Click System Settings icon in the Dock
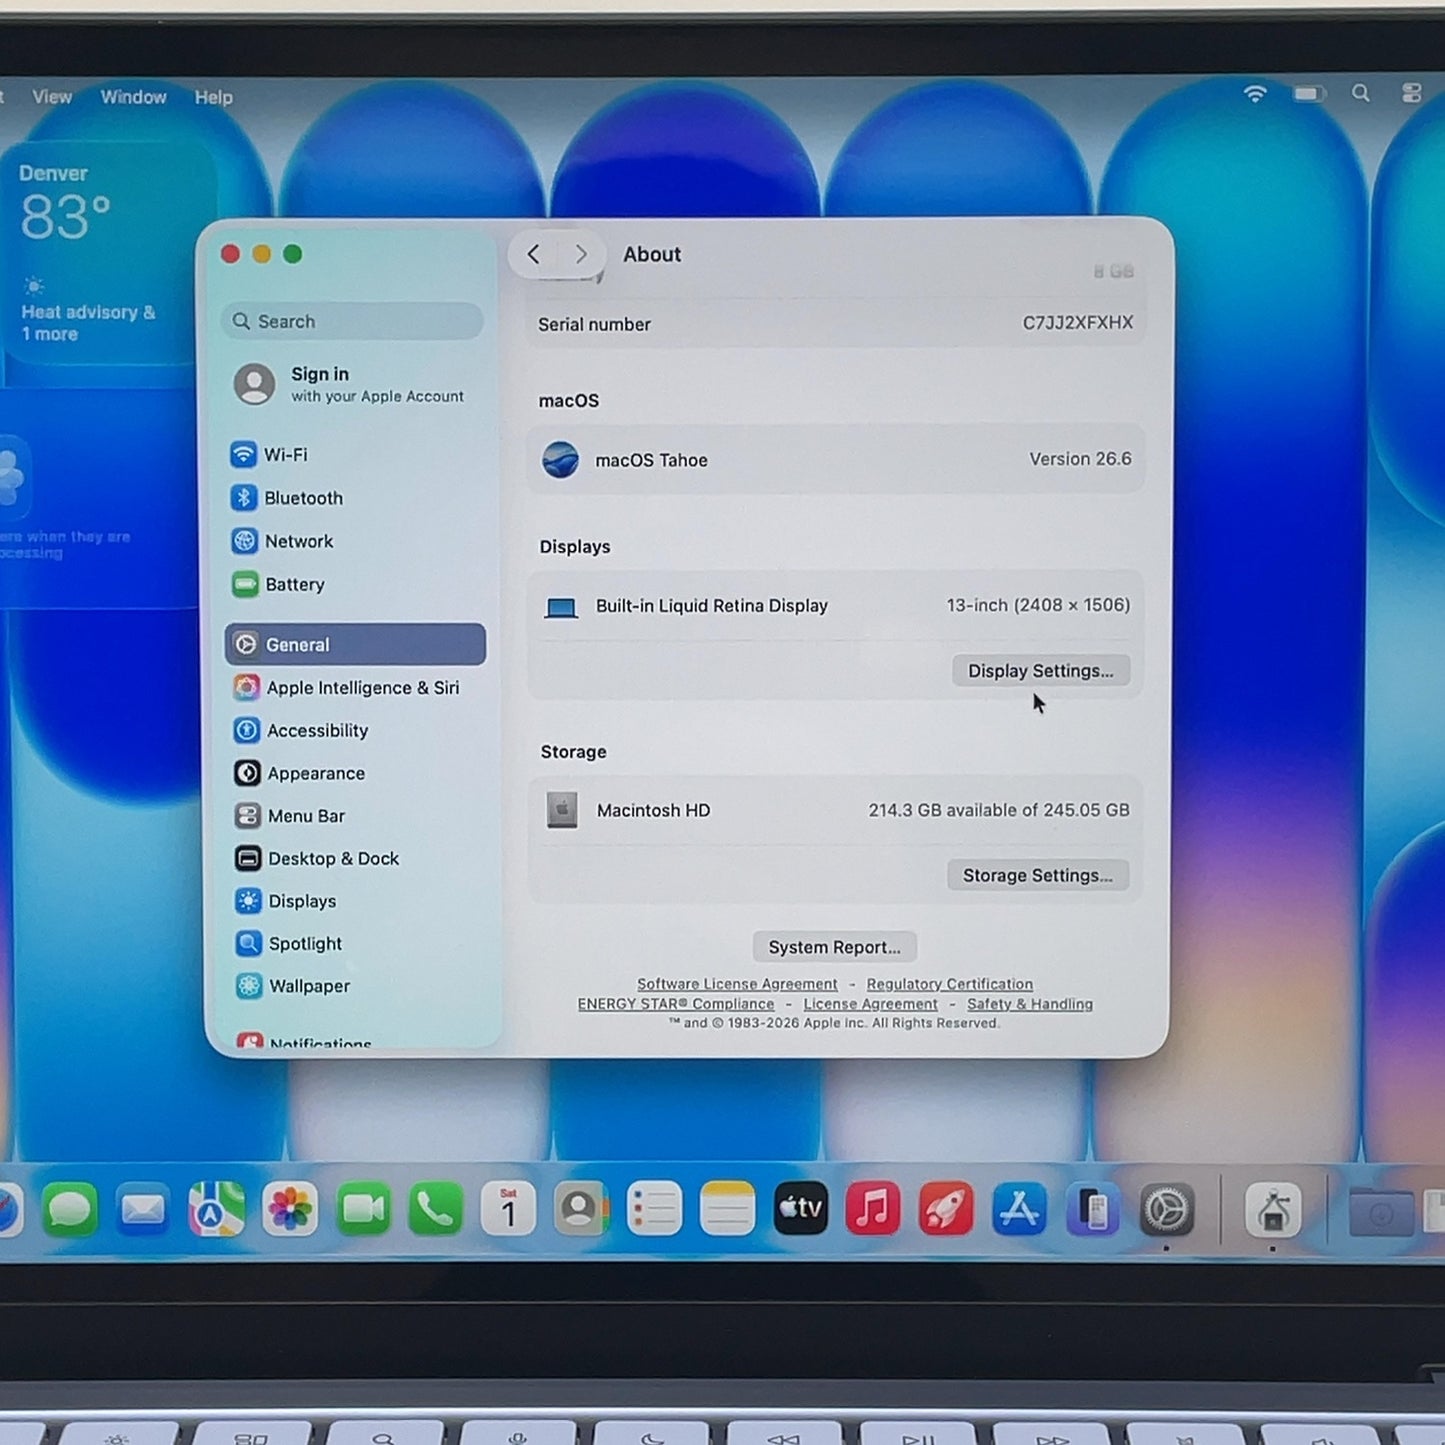 tap(1166, 1209)
